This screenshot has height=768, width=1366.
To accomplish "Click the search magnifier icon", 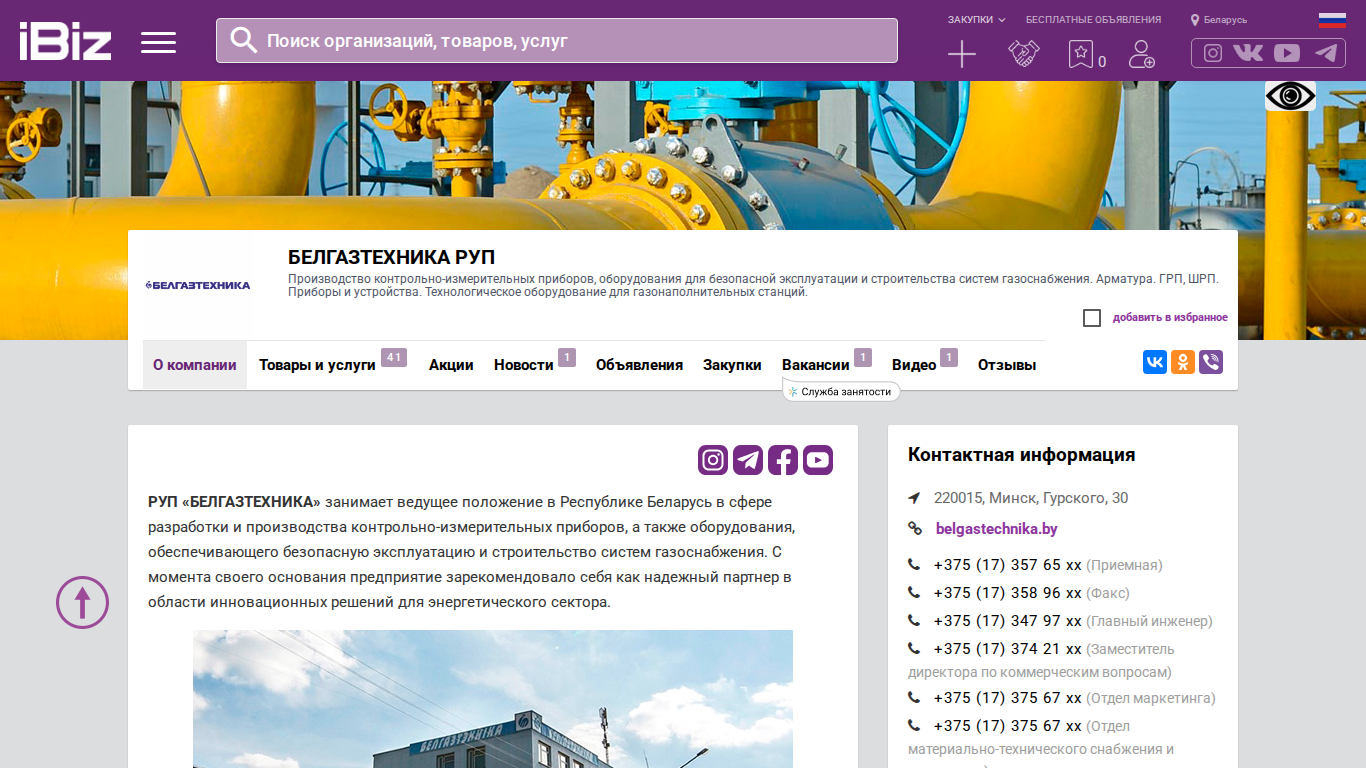I will click(244, 40).
